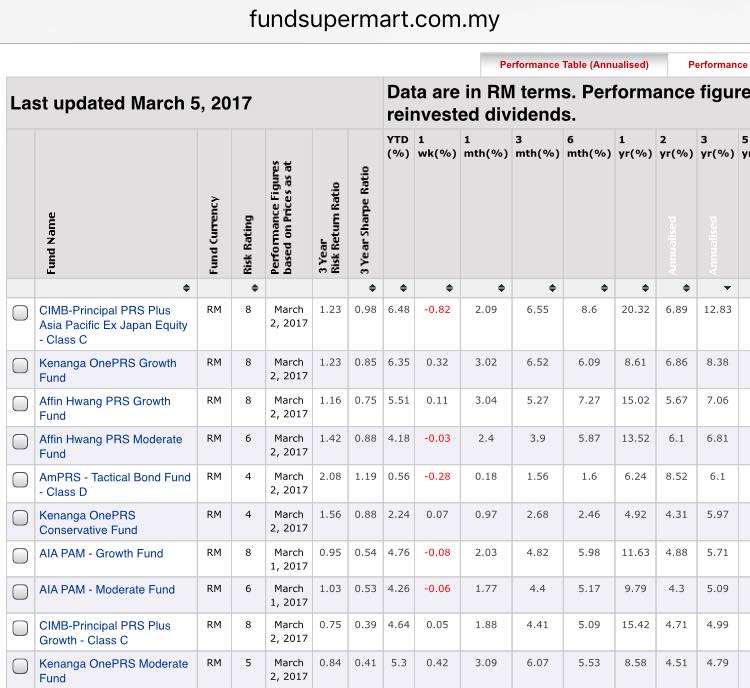Click the 1 yr value 15.42
Image resolution: width=750 pixels, height=688 pixels.
pos(635,625)
